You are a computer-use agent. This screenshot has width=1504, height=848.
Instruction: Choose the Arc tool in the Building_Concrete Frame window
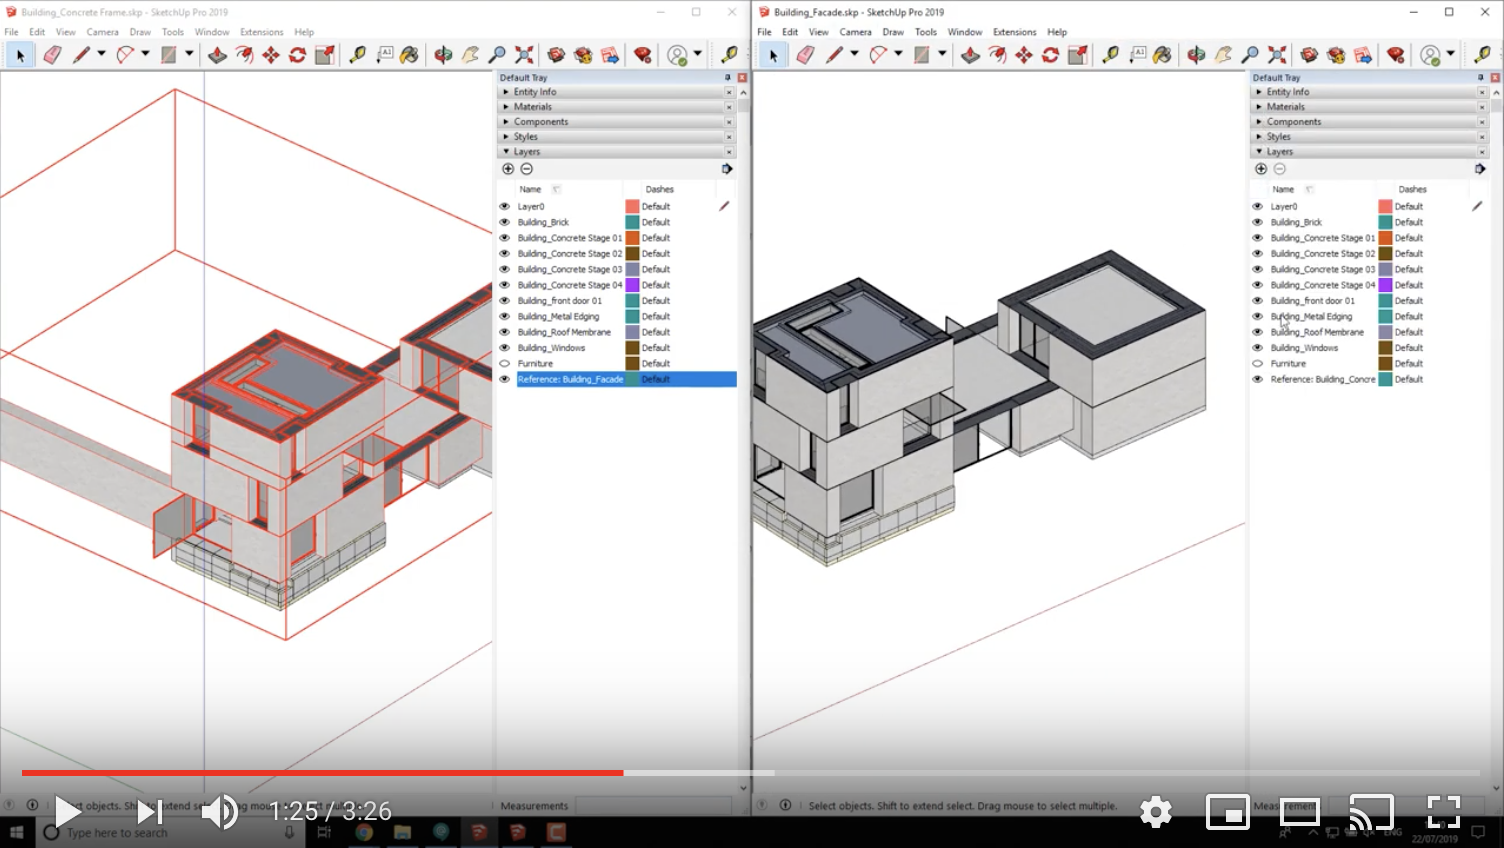click(125, 55)
